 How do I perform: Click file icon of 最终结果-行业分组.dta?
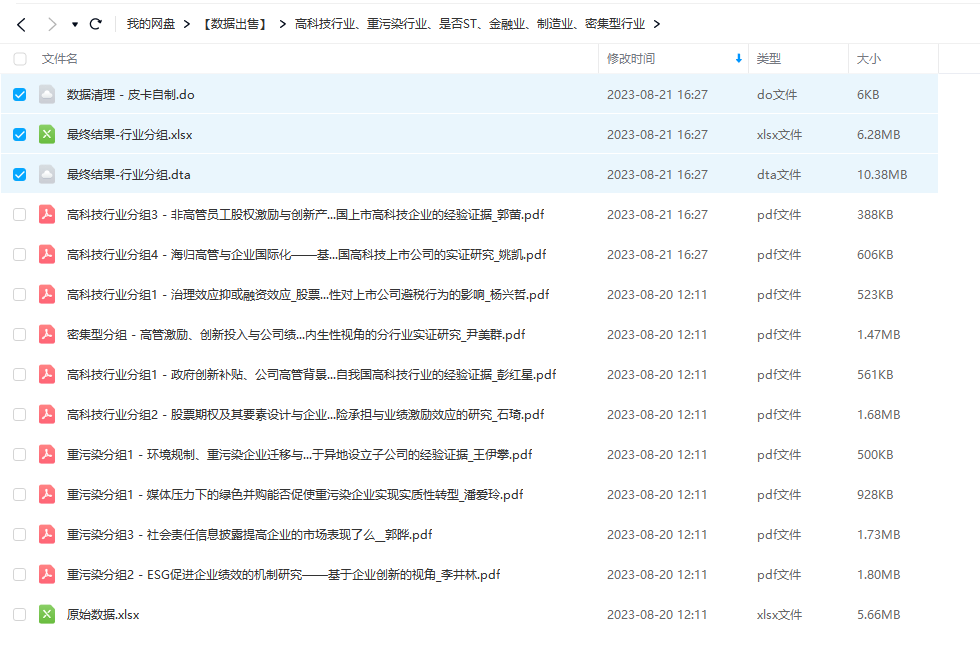click(47, 174)
